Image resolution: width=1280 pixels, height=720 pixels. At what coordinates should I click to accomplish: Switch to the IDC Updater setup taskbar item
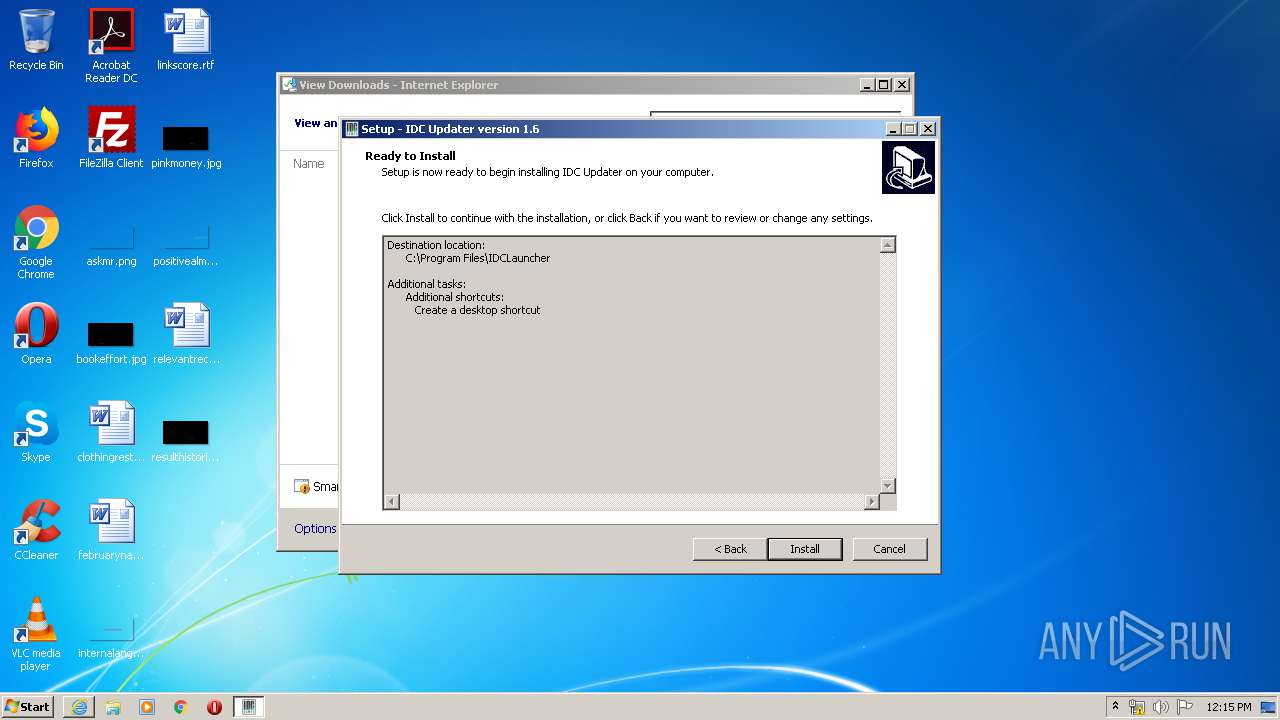pyautogui.click(x=249, y=707)
